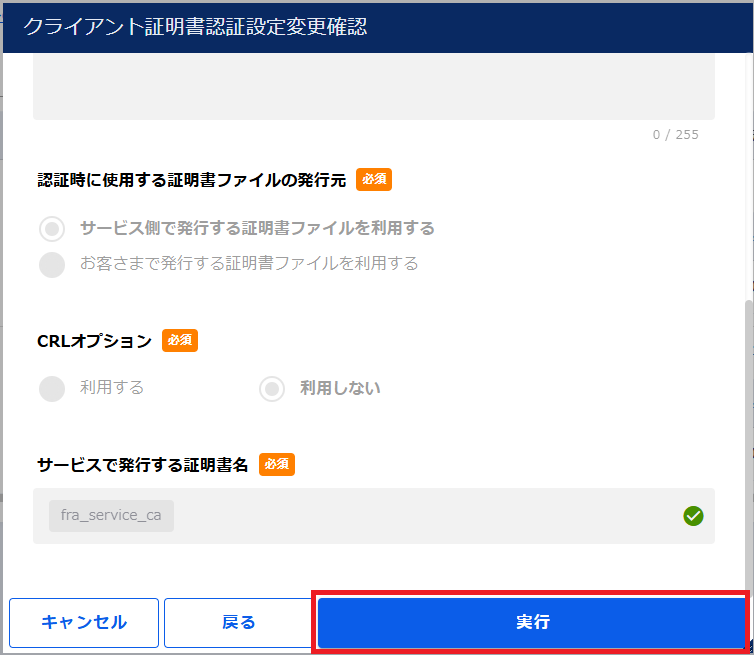Select お客さまで発行する証明書ファイルを利用する radio

52,264
